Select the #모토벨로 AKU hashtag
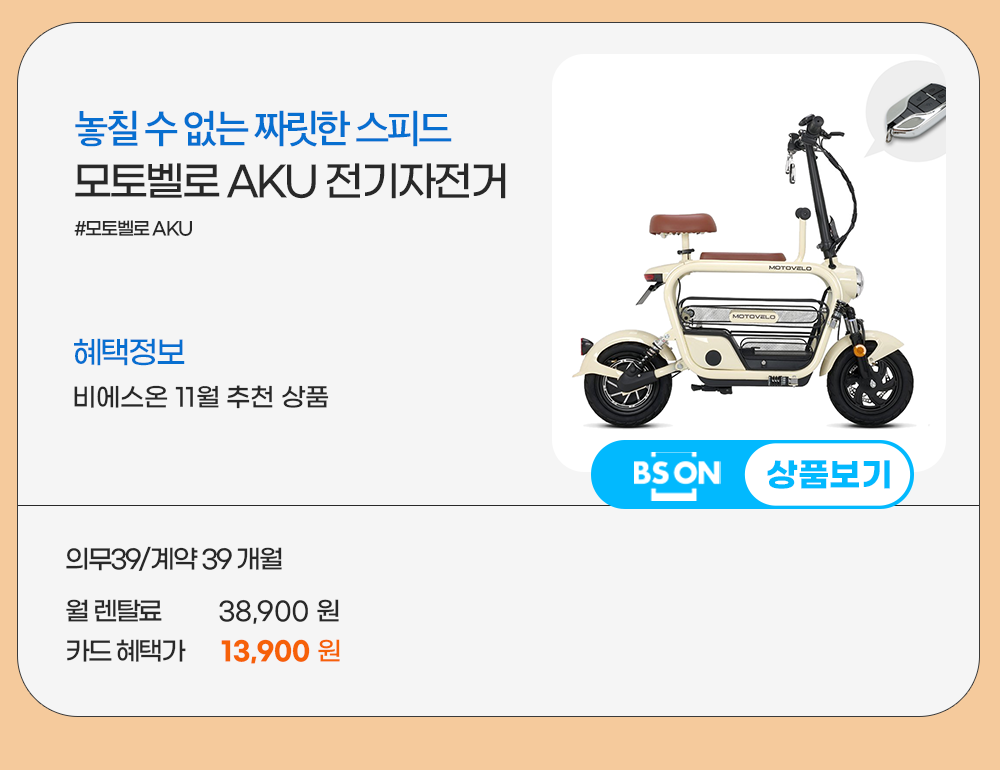Screen dimensions: 1000x770 pos(133,228)
